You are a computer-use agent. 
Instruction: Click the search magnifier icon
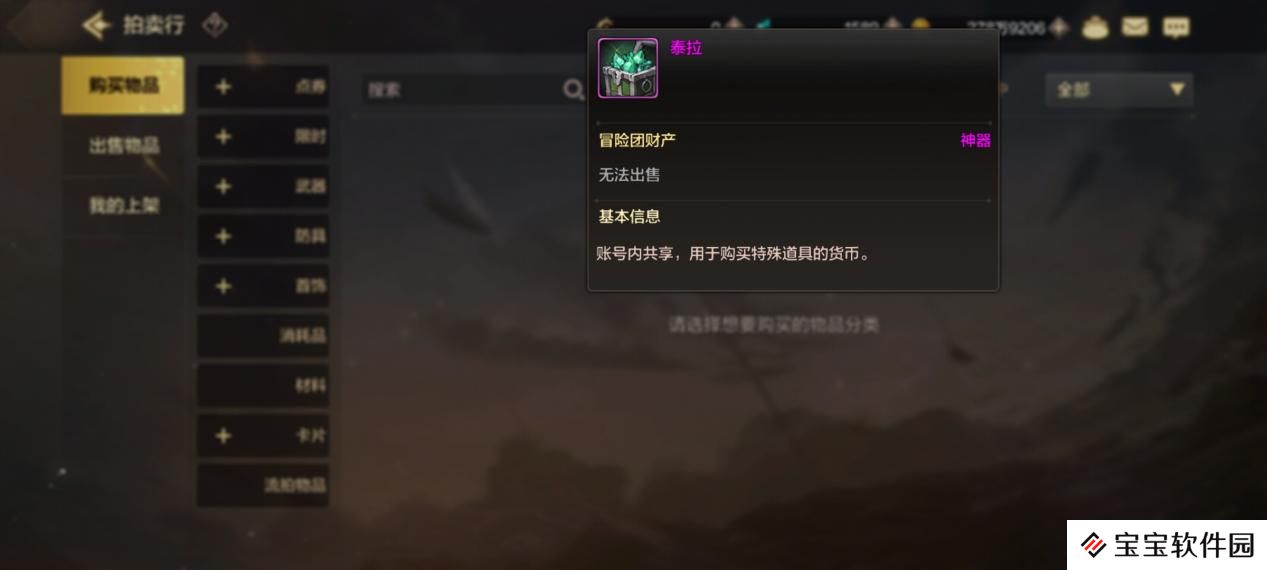573,90
